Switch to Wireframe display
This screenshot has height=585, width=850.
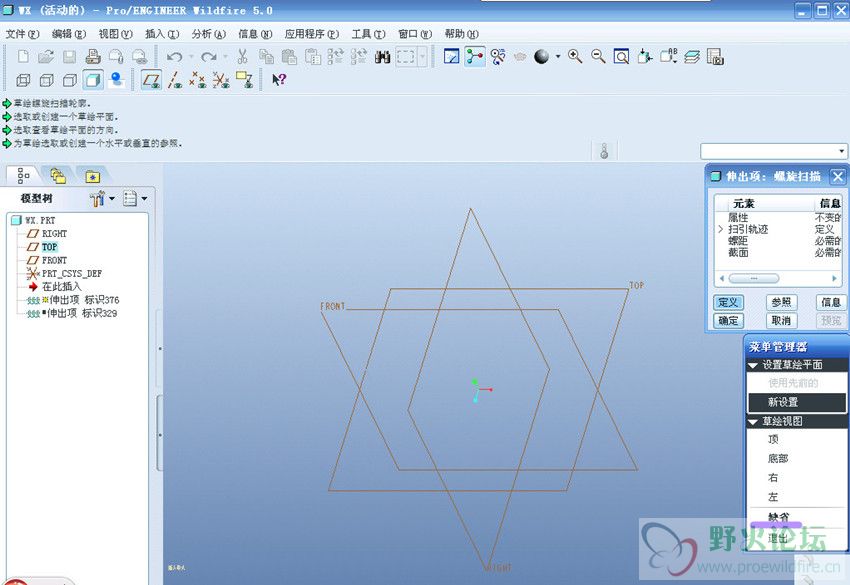(x=23, y=80)
